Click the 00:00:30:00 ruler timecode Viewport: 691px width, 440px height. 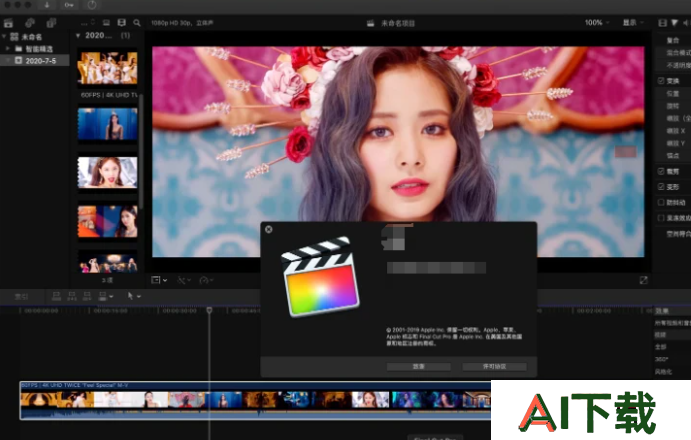point(180,311)
